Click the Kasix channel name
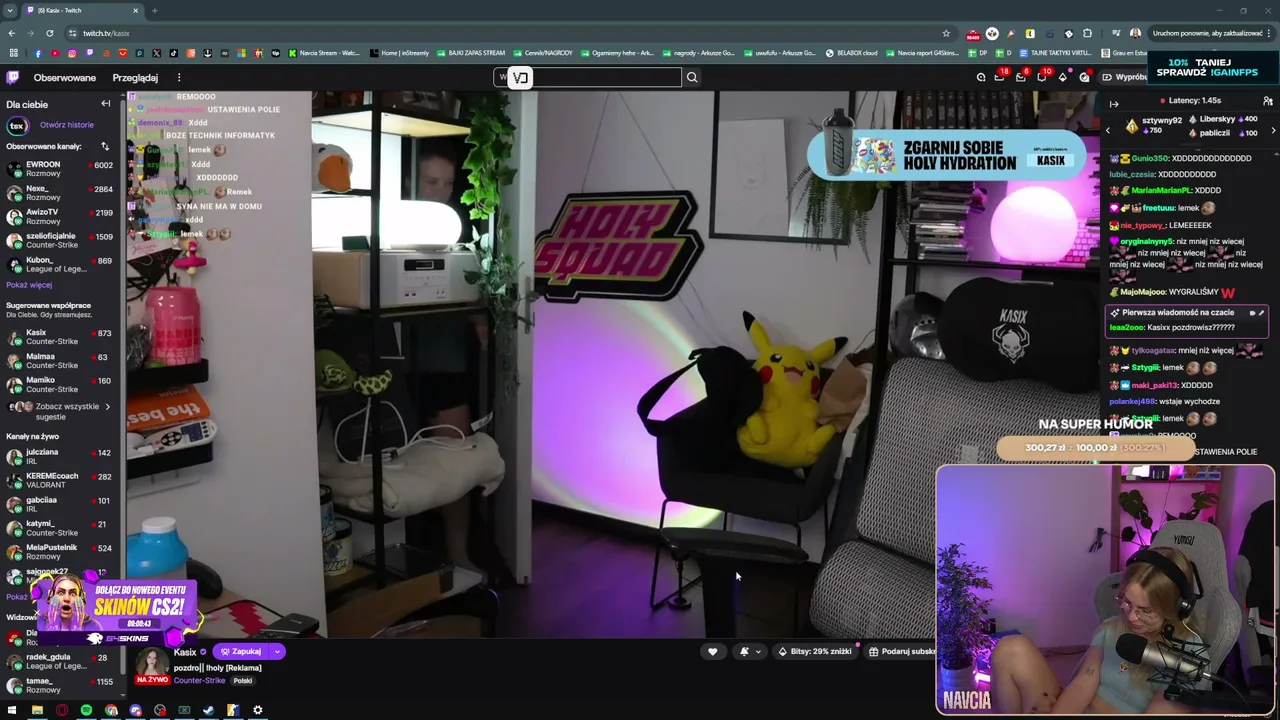The width and height of the screenshot is (1280, 720). (185, 652)
